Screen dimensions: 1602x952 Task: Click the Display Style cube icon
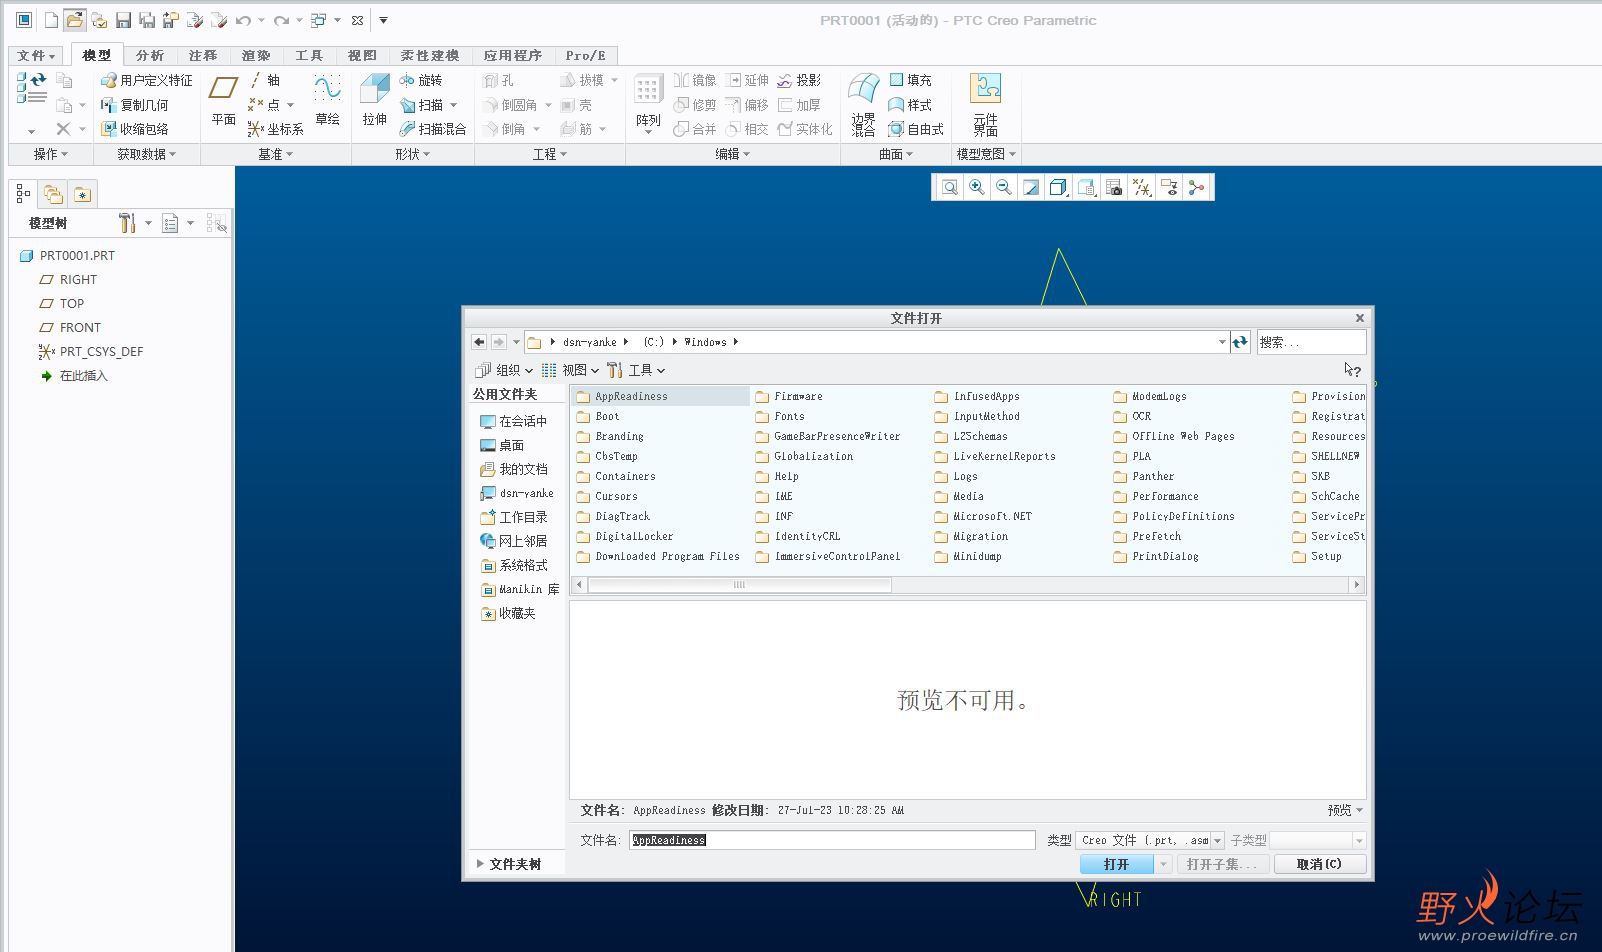click(1058, 187)
